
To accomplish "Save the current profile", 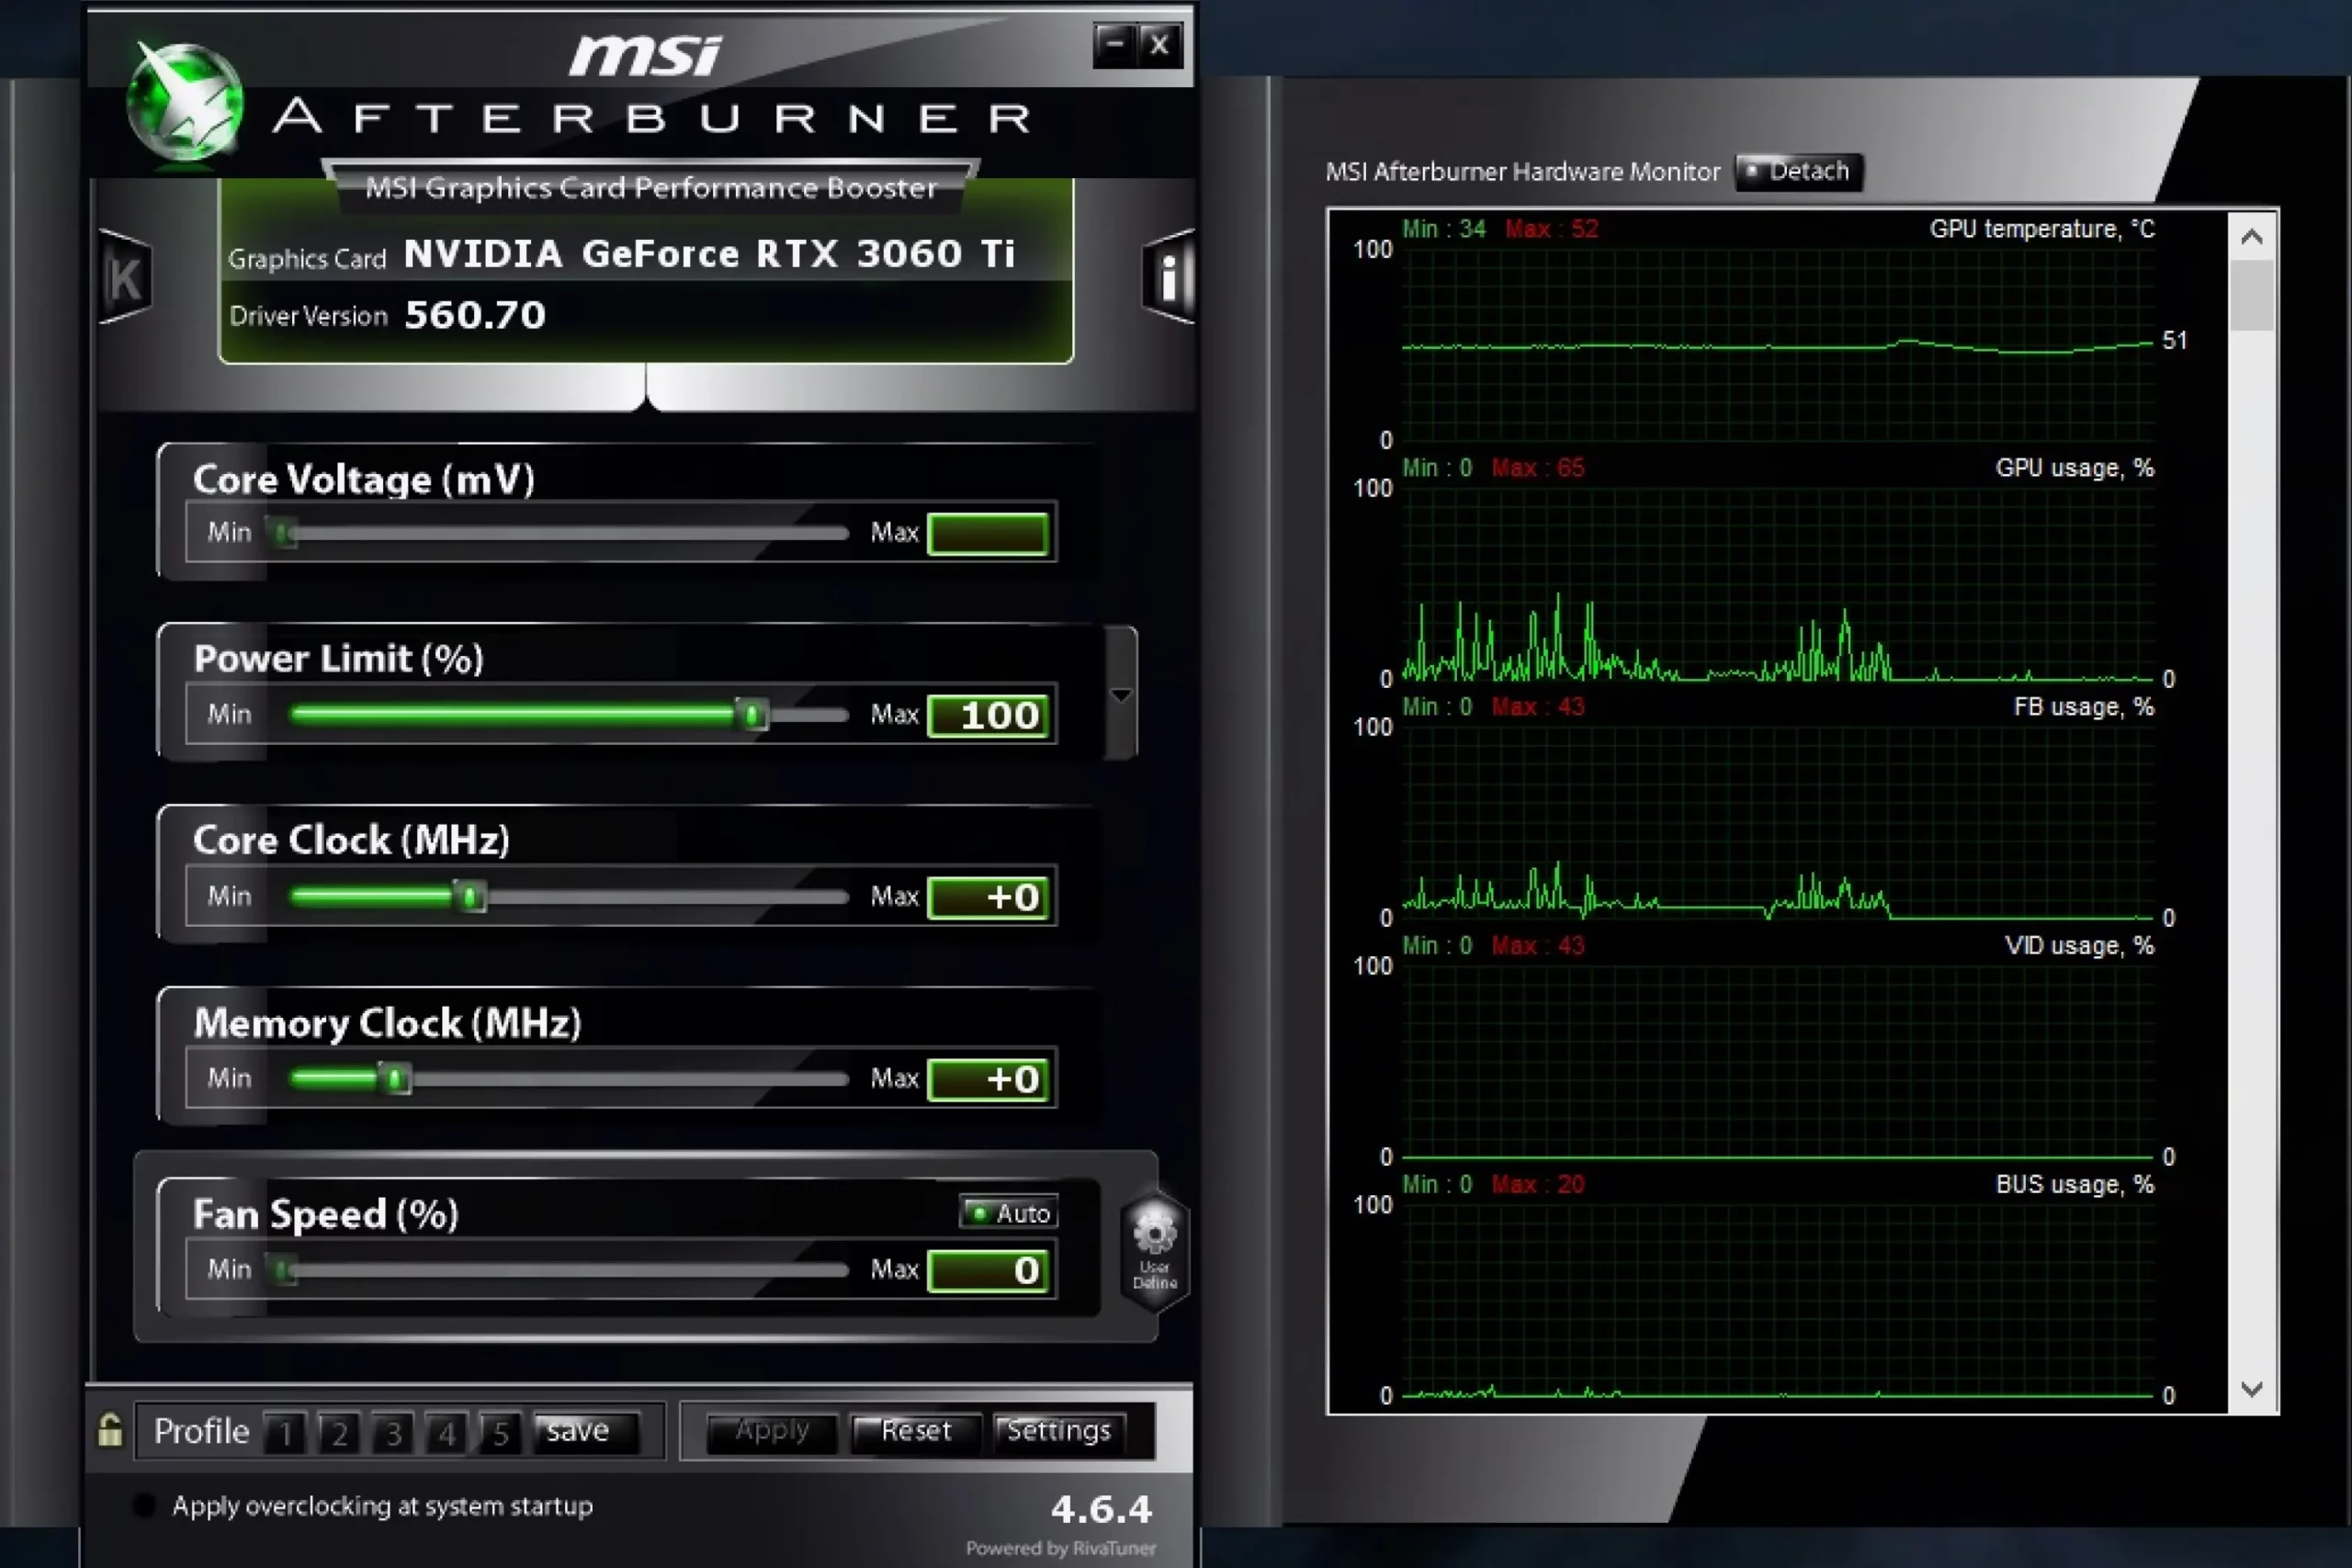I will click(x=578, y=1431).
